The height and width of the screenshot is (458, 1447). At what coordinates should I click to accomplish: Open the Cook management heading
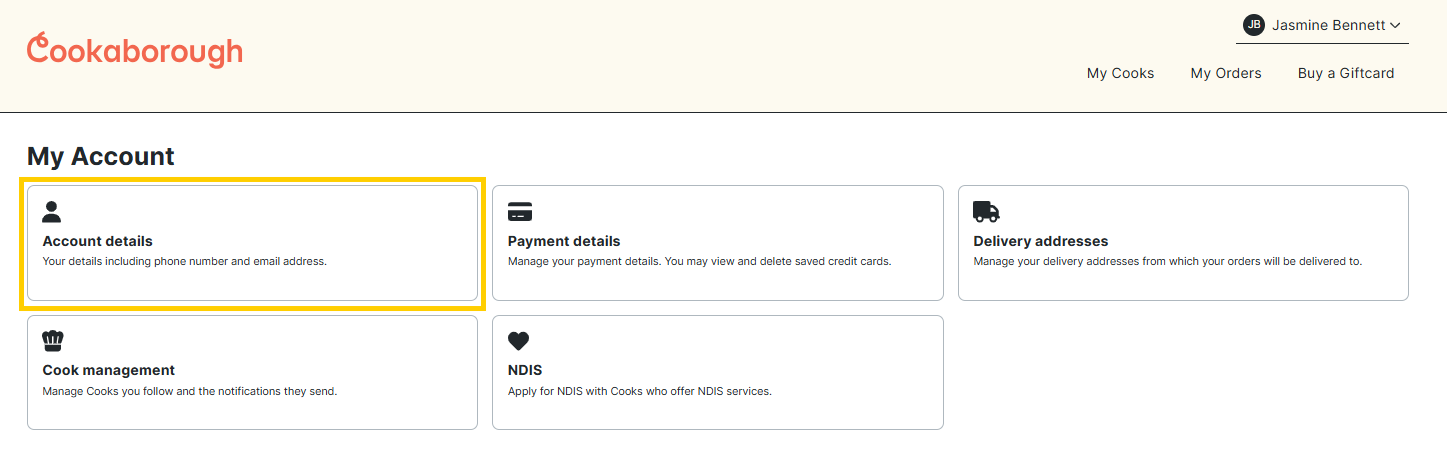pos(108,370)
